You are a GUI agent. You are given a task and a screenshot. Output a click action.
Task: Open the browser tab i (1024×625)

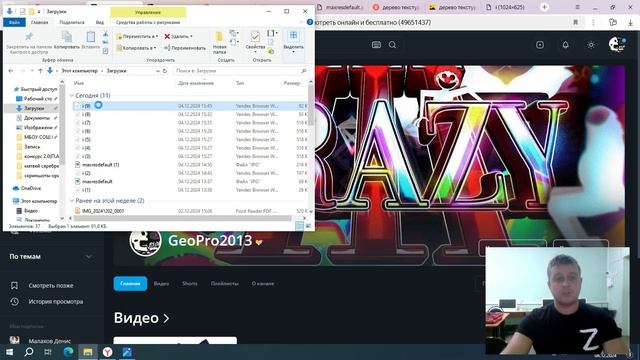(505, 7)
